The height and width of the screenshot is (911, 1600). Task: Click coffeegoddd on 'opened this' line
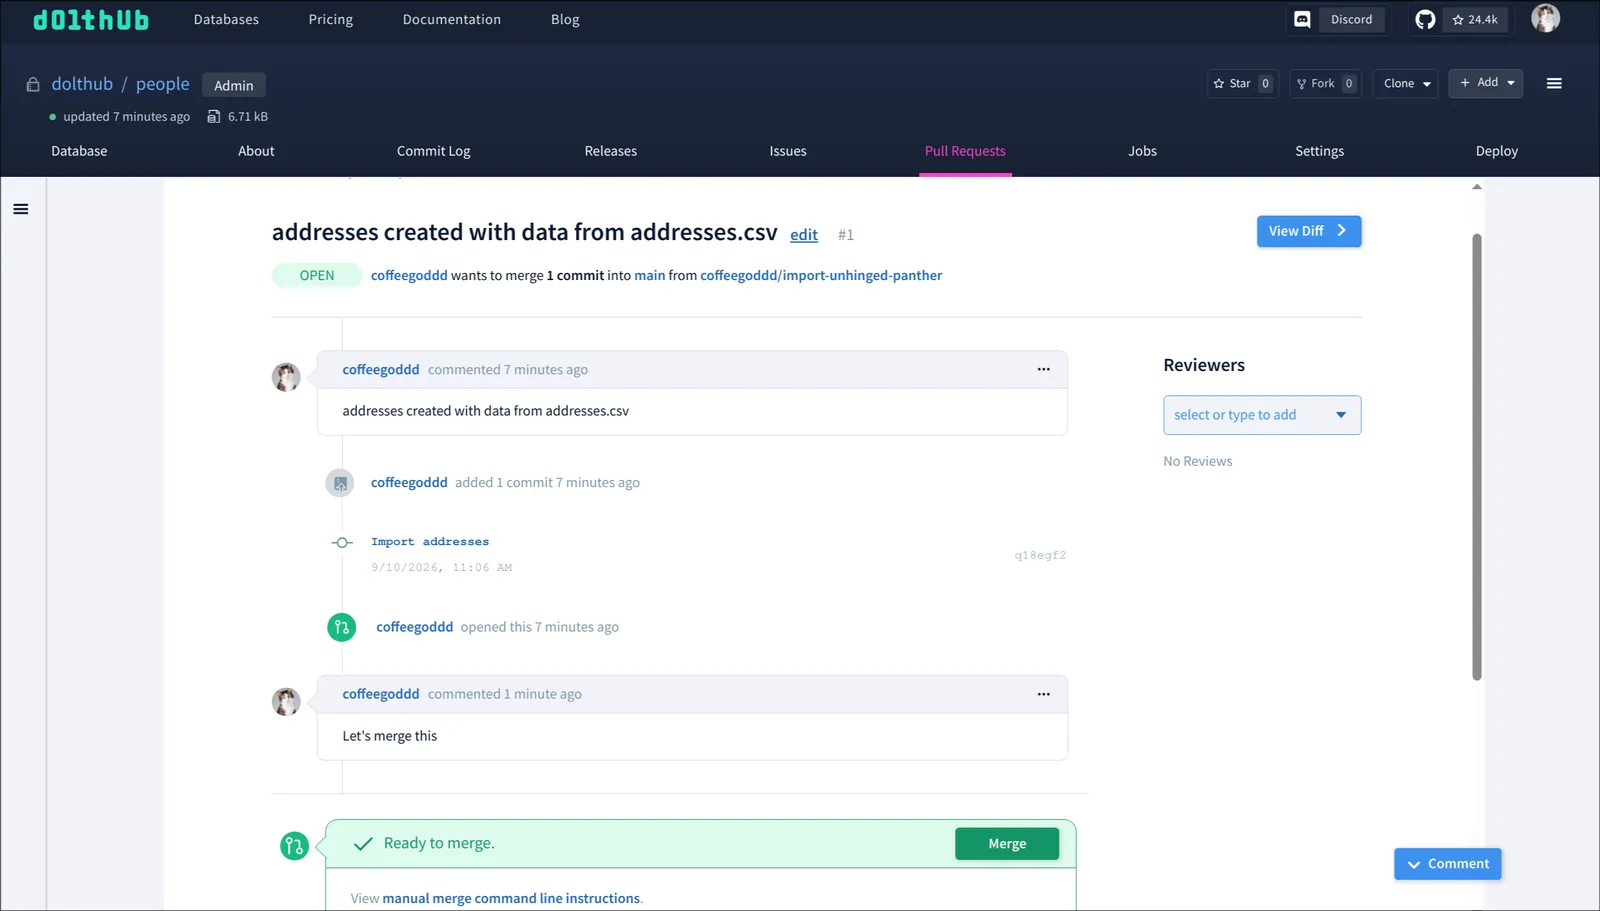pyautogui.click(x=414, y=628)
